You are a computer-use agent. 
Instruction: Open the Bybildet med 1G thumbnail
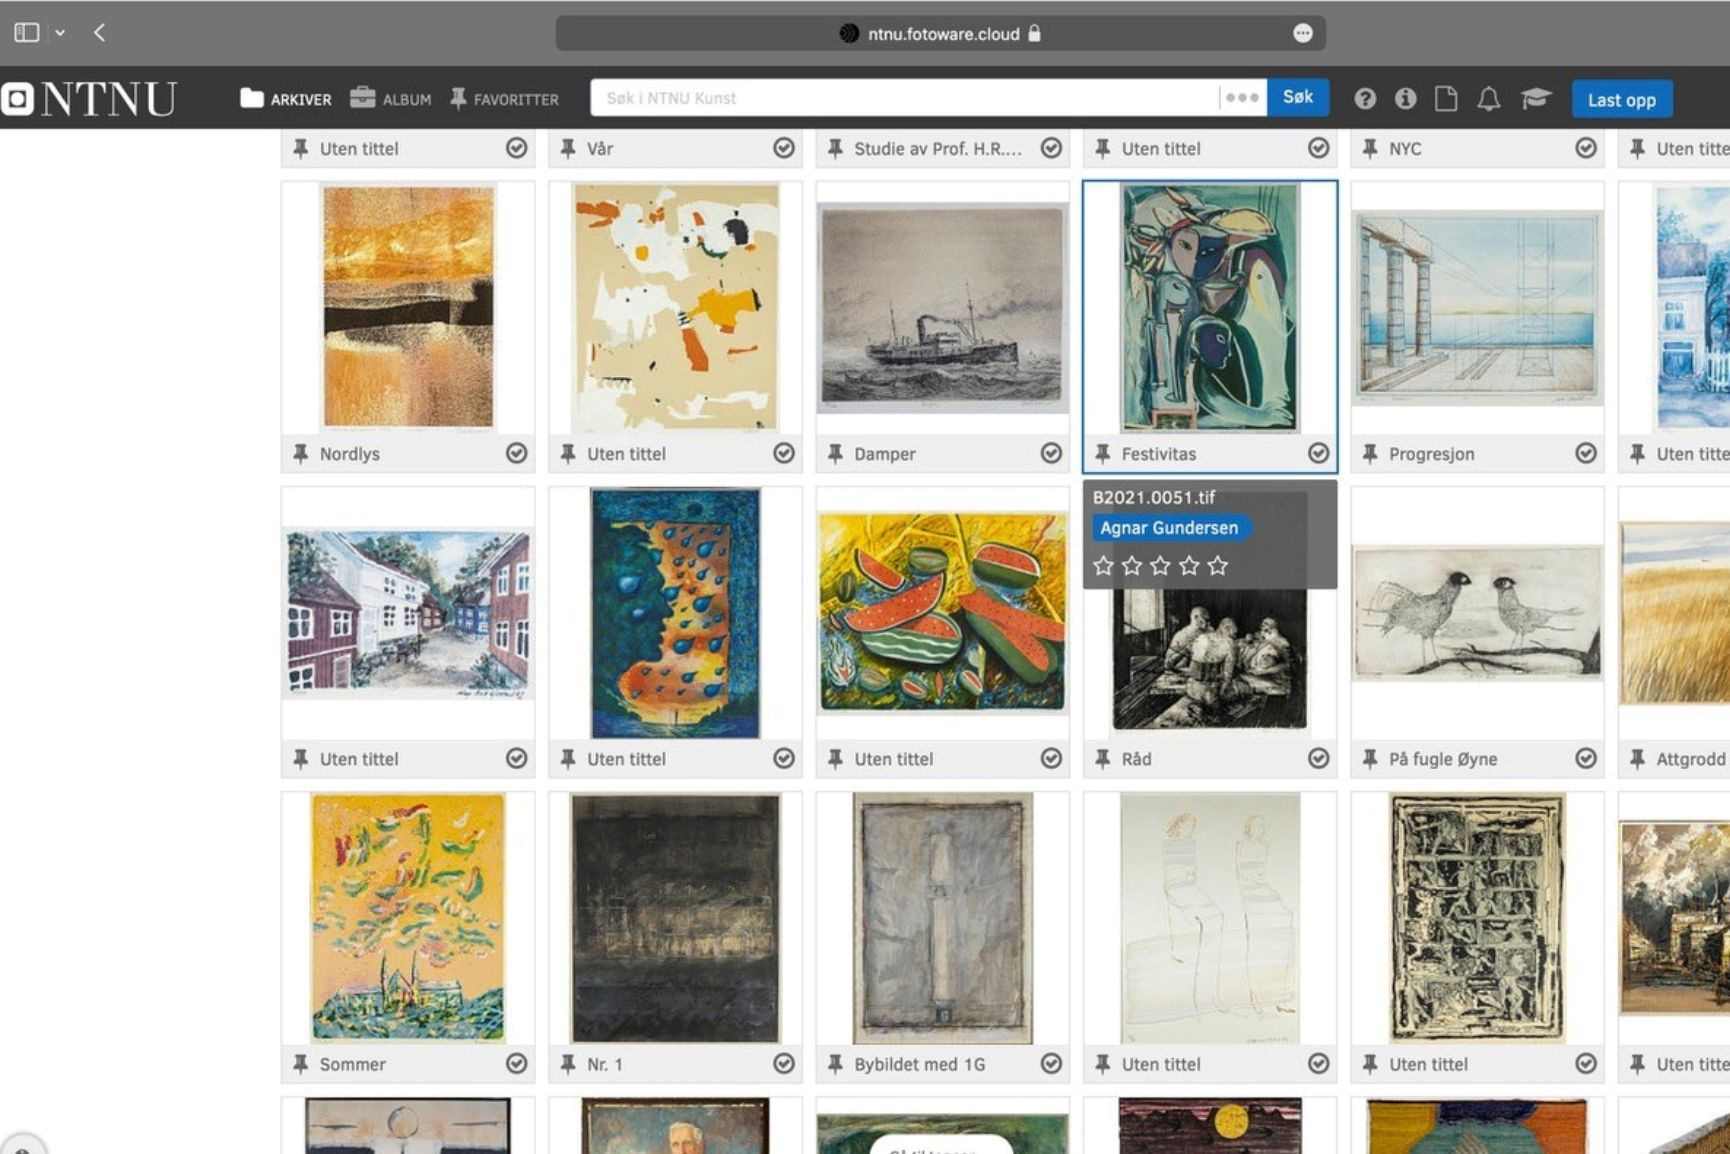click(942, 917)
